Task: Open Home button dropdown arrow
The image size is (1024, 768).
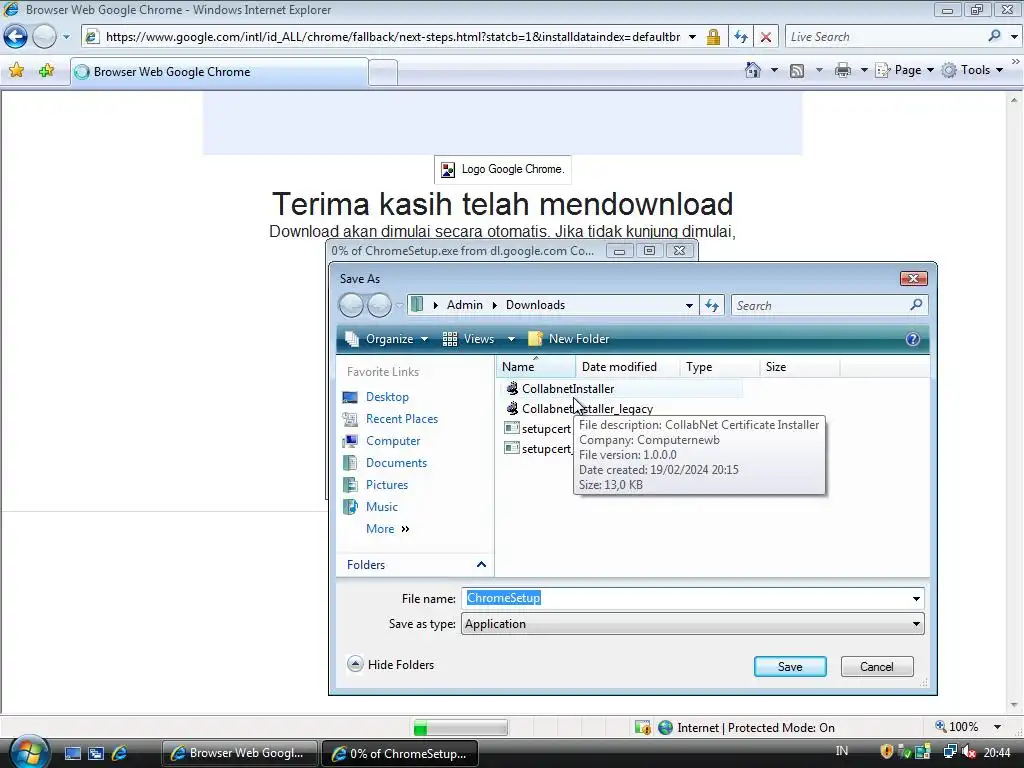Action: tap(775, 70)
